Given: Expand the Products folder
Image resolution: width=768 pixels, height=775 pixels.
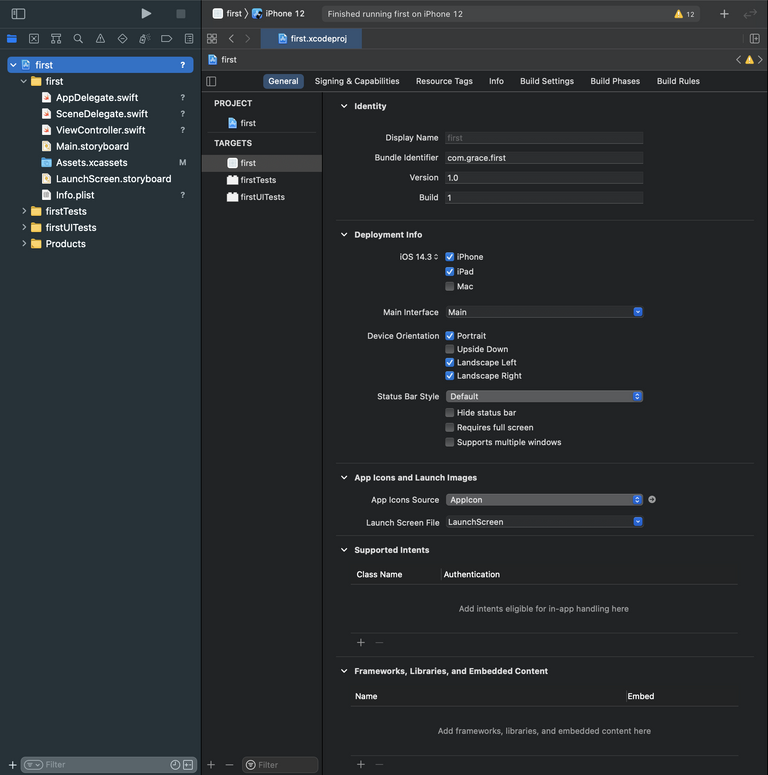Looking at the screenshot, I should 24,244.
